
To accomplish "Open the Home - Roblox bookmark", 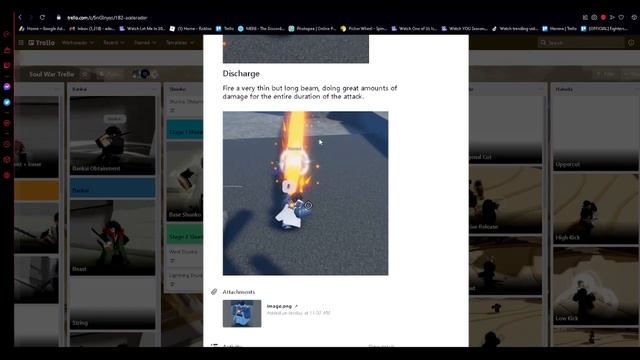I will [x=191, y=29].
